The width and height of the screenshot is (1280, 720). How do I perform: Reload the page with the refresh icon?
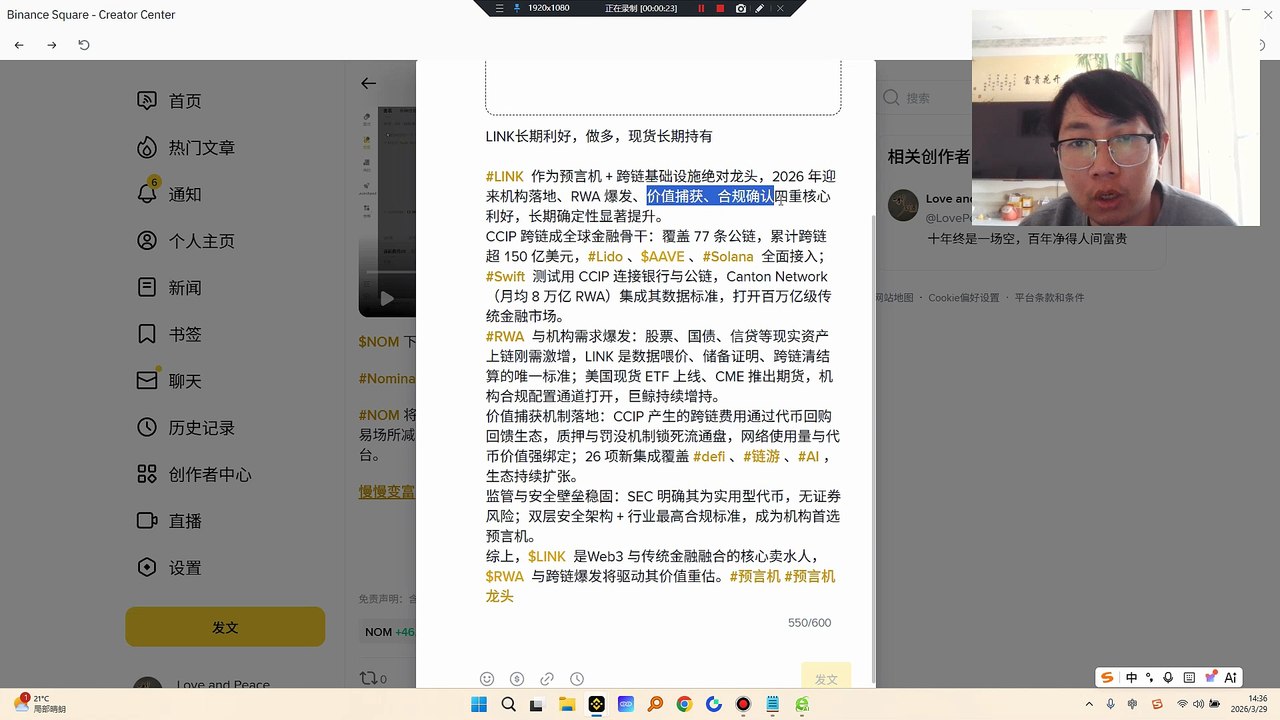[84, 45]
